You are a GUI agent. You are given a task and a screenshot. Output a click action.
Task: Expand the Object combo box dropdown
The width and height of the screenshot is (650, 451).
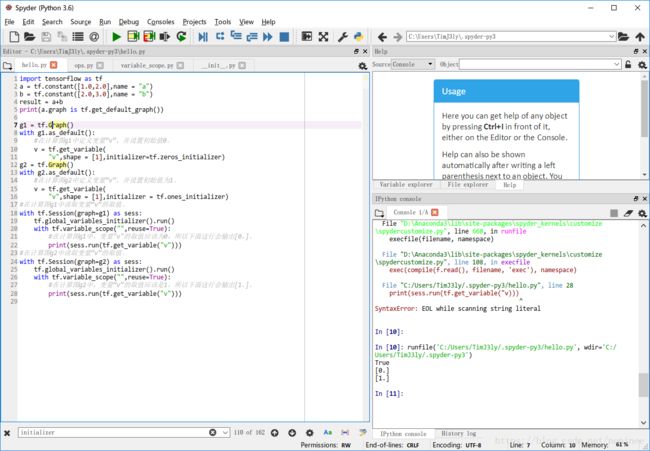(616, 64)
